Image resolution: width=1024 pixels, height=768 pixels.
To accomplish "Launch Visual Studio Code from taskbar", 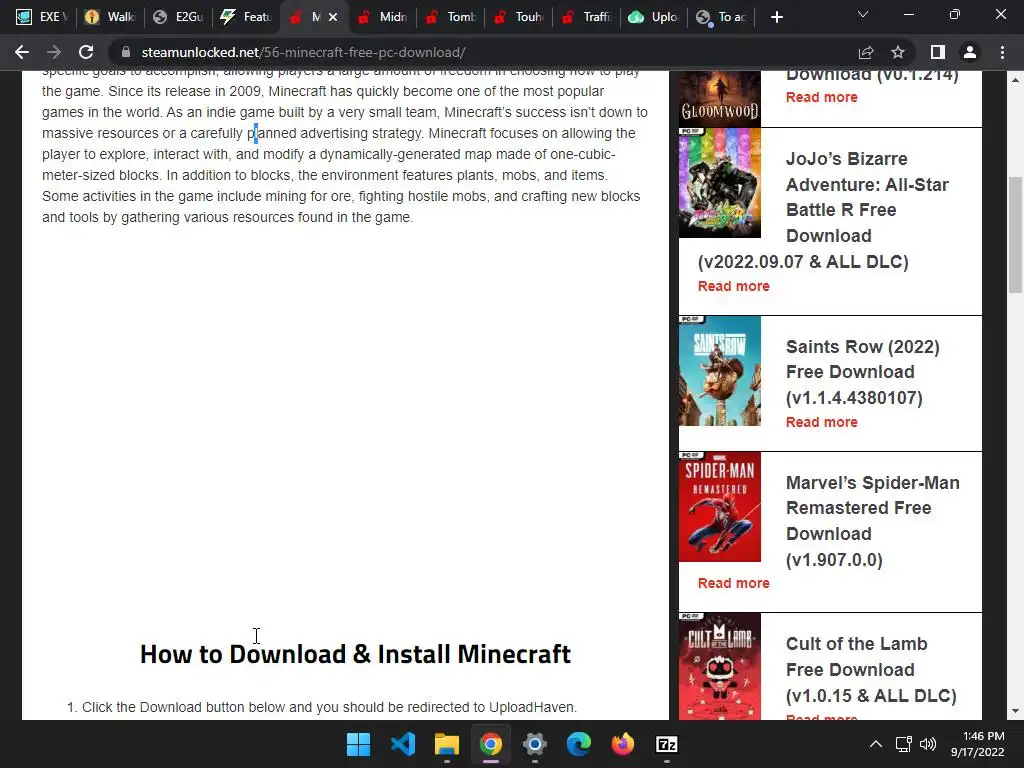I will coord(402,744).
